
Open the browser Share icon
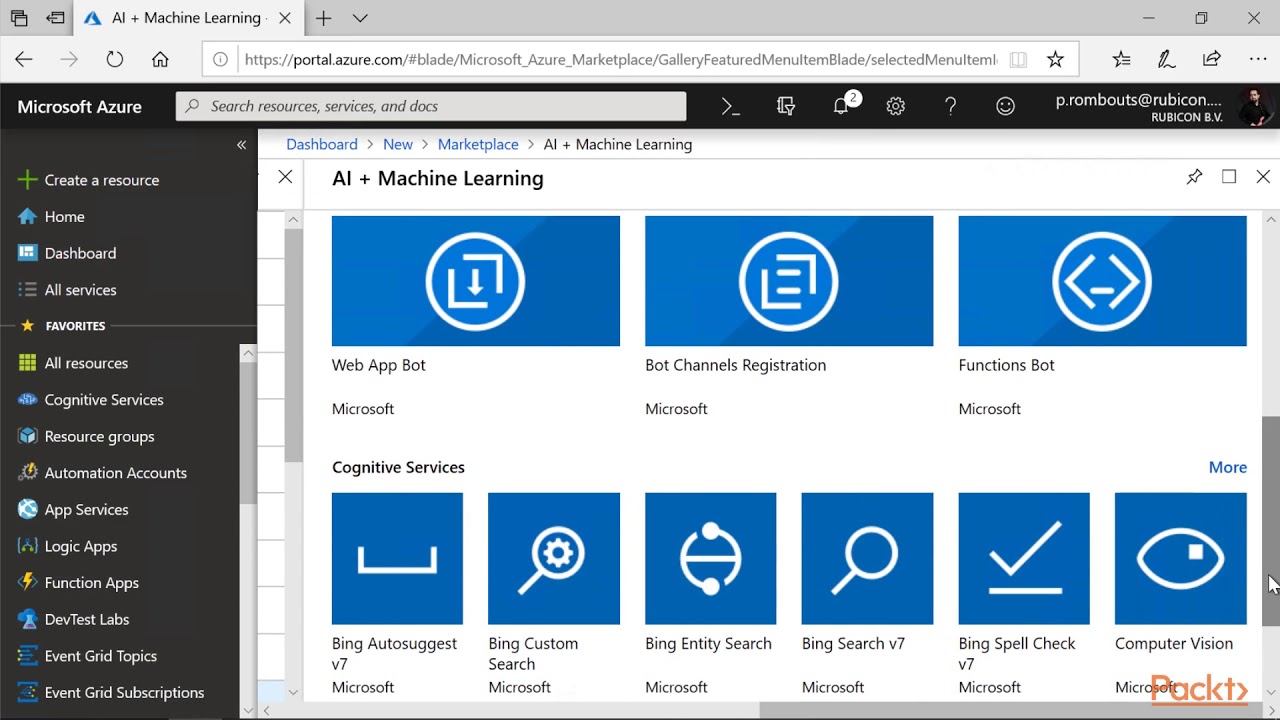click(1212, 59)
